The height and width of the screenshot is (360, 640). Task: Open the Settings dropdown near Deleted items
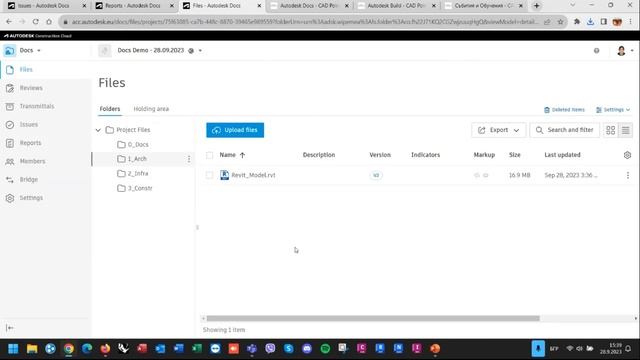[613, 110]
